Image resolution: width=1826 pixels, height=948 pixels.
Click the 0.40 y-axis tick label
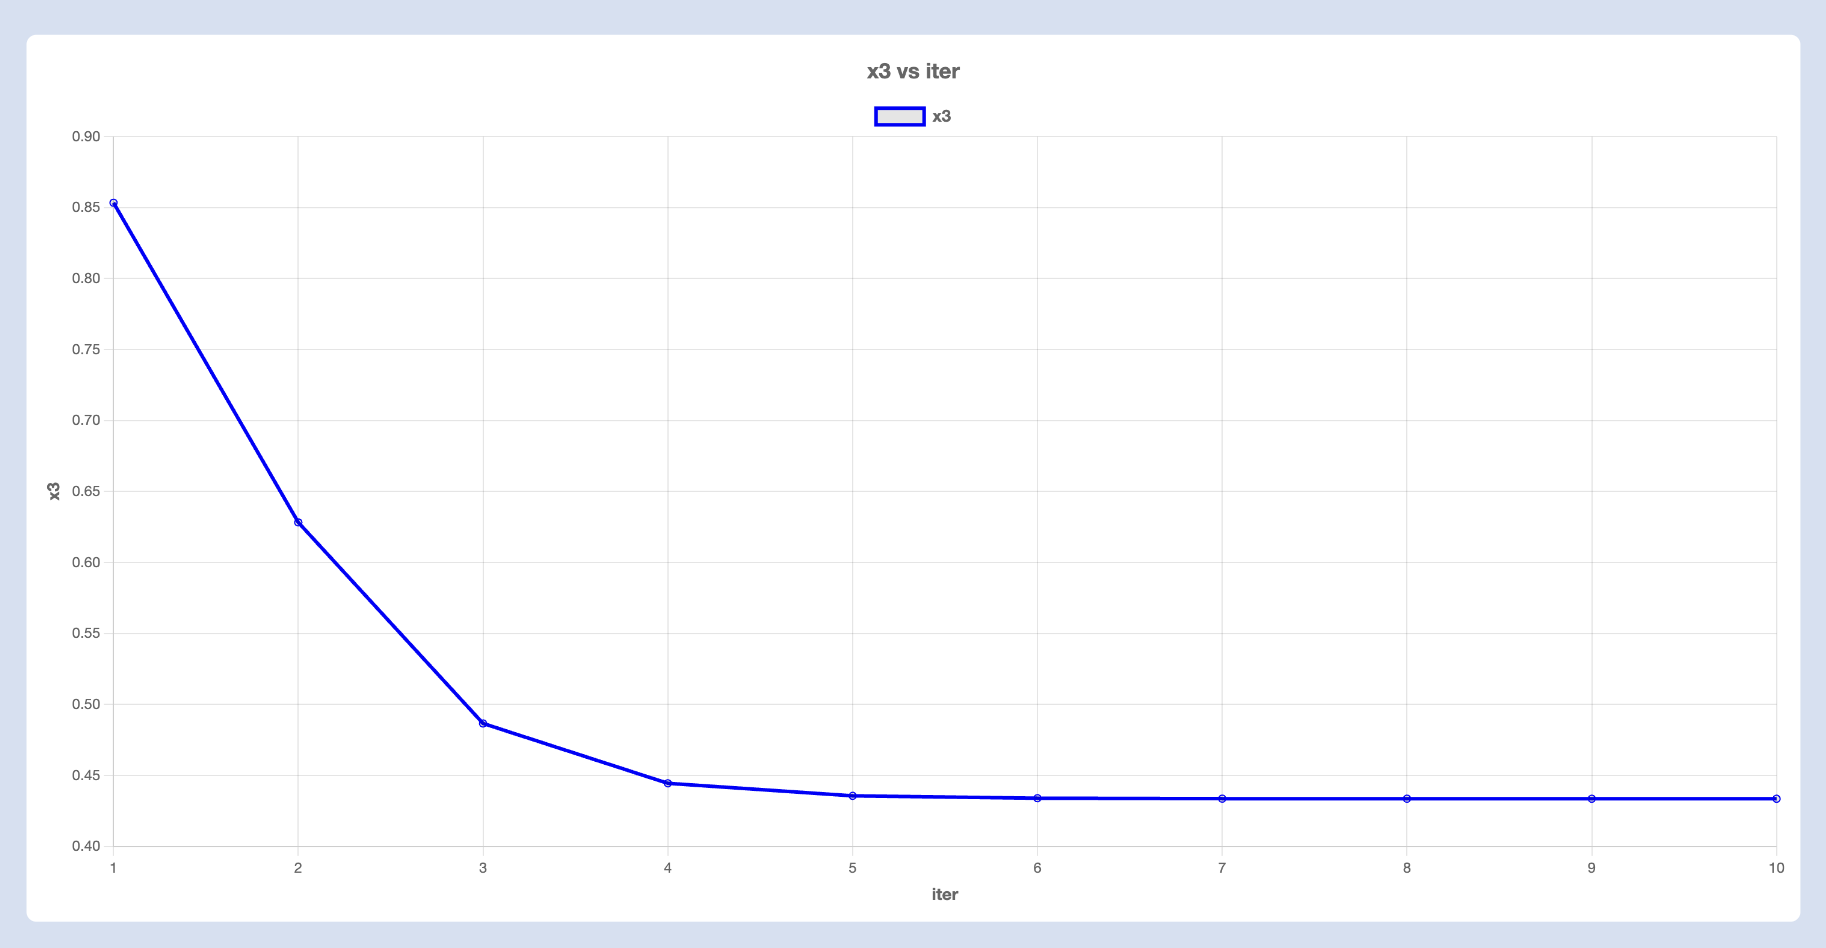[86, 846]
